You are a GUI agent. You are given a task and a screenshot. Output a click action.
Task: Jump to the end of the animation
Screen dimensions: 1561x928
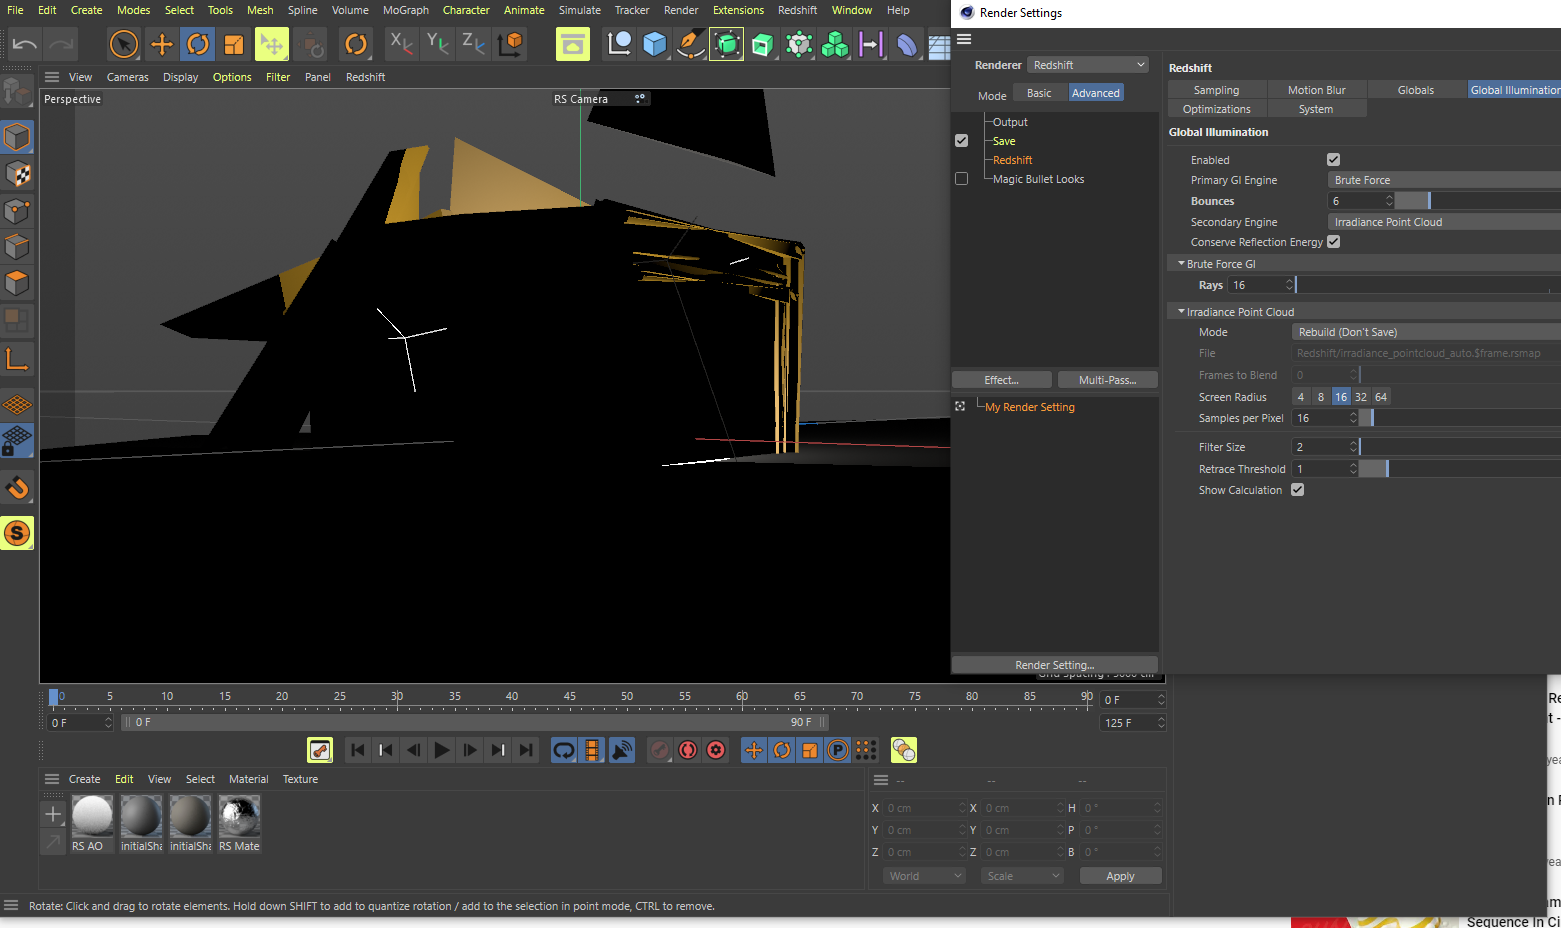click(x=526, y=750)
